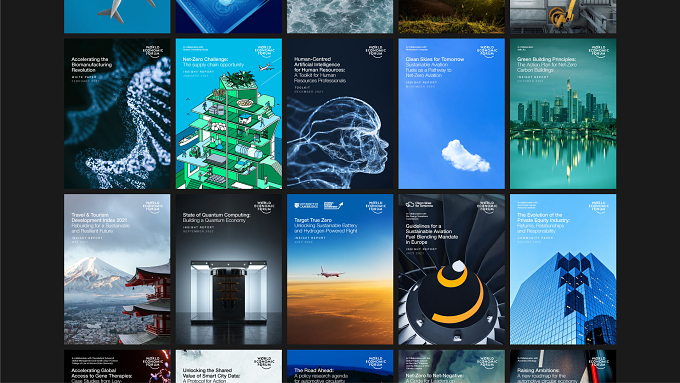Select the Target True Zero report cover
This screenshot has width=680, height=383.
click(340, 269)
